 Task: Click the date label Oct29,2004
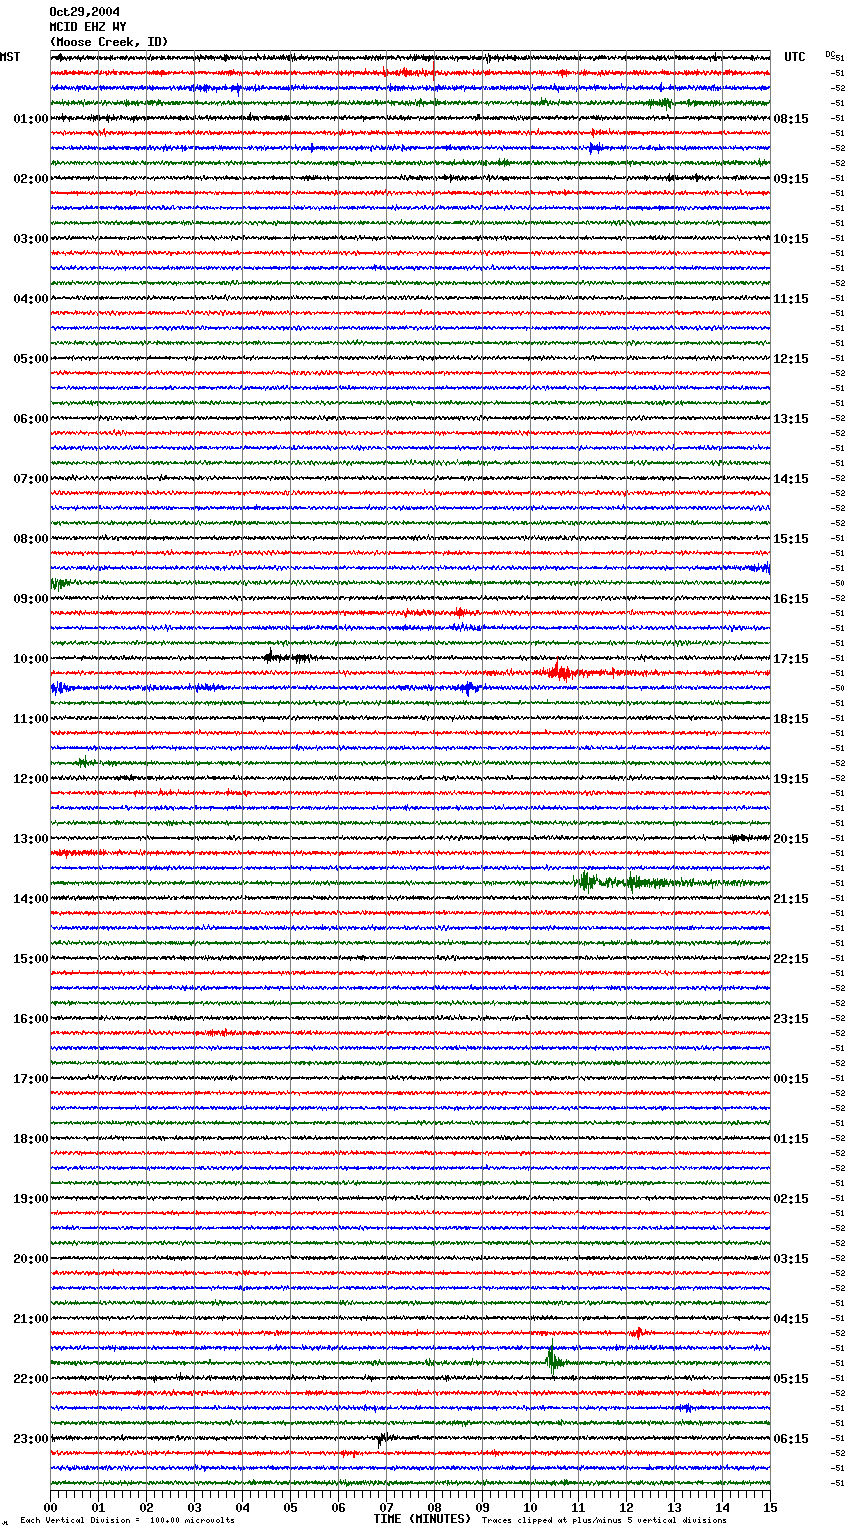[84, 12]
